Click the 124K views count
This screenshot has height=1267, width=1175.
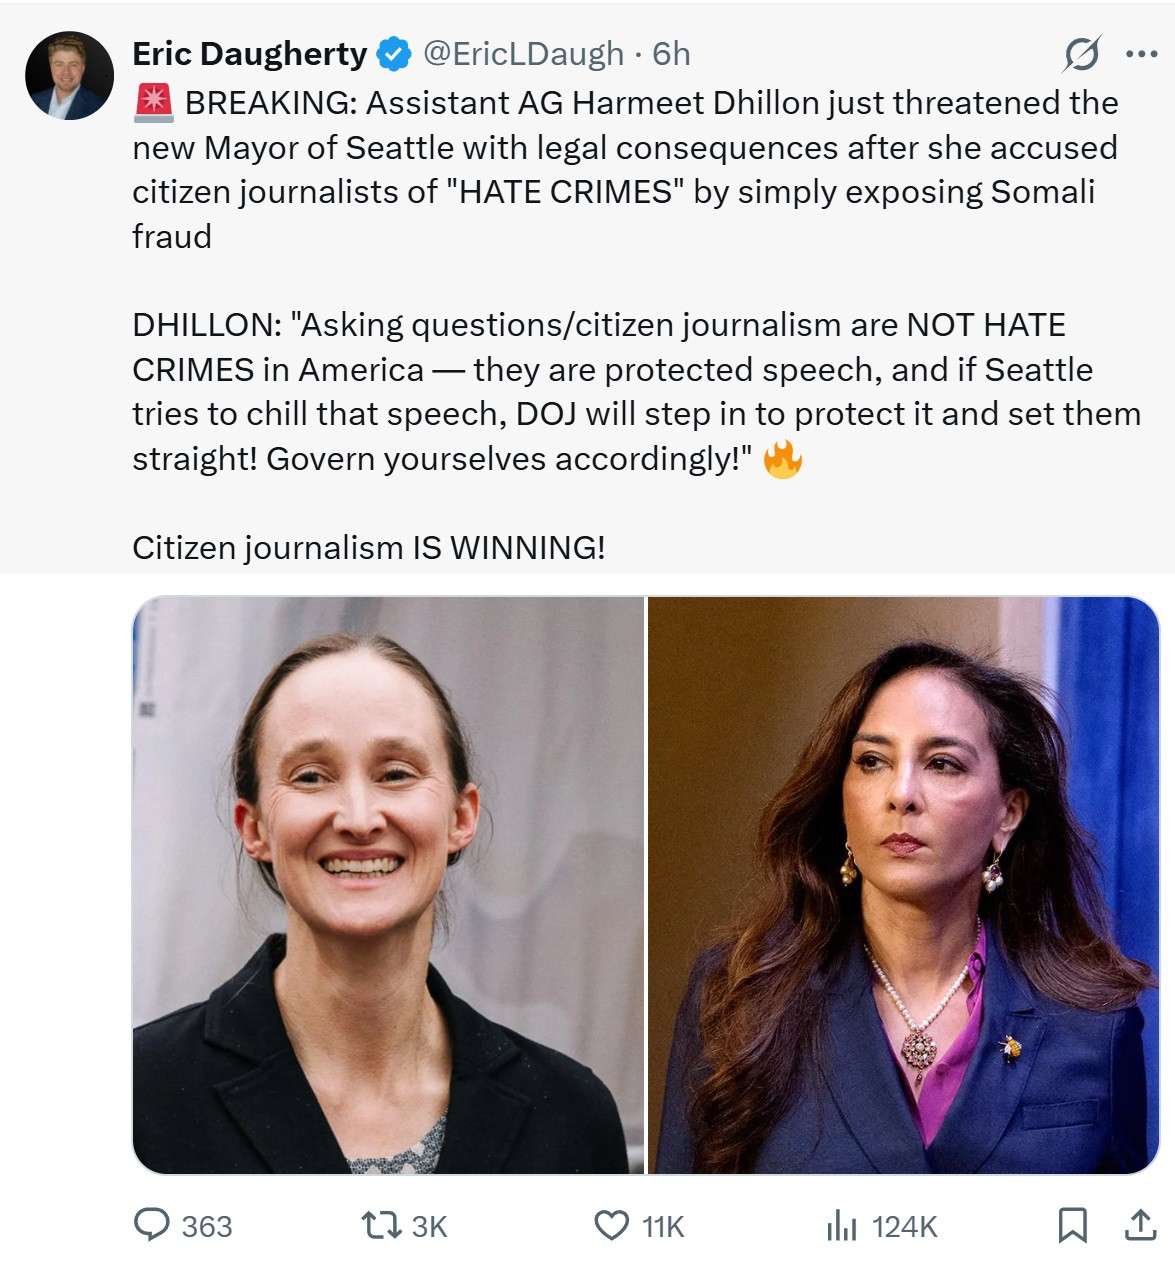[x=905, y=1227]
